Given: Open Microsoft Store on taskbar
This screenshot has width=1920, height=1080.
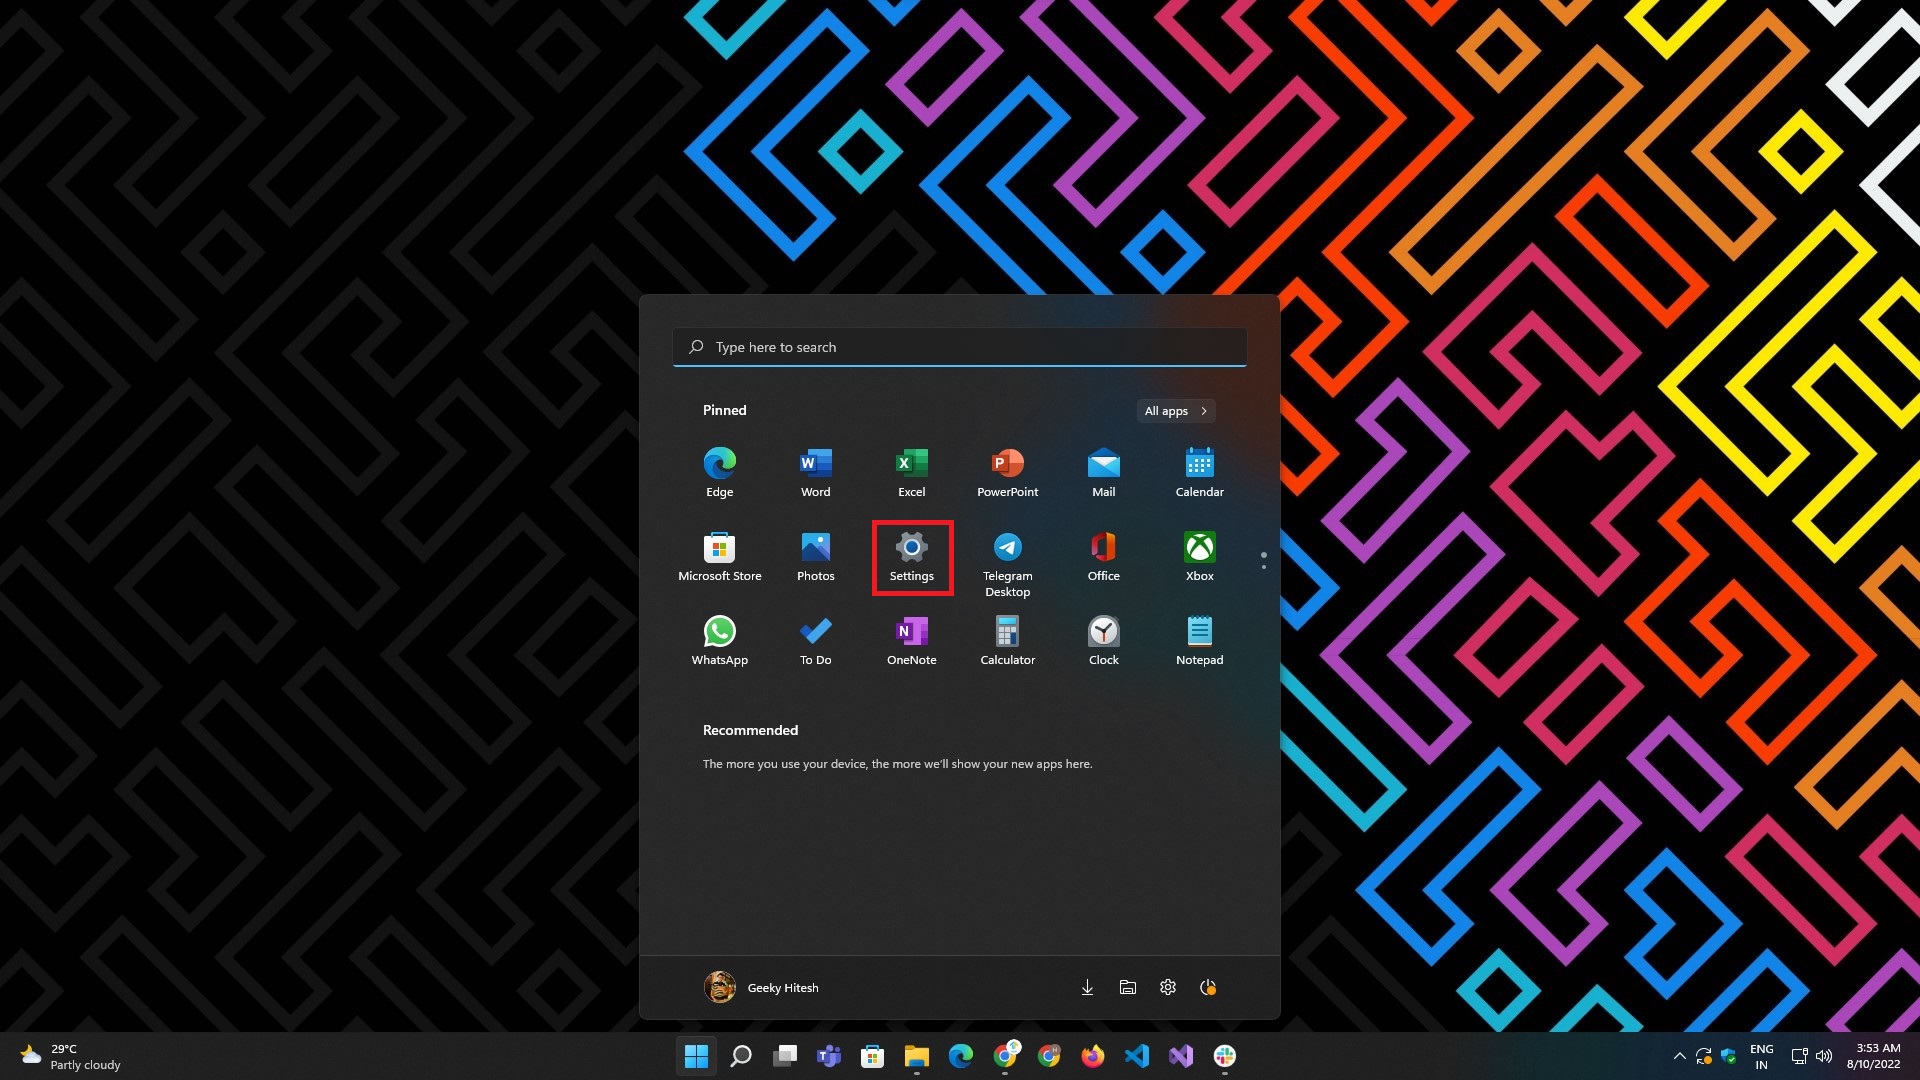Looking at the screenshot, I should click(872, 1056).
